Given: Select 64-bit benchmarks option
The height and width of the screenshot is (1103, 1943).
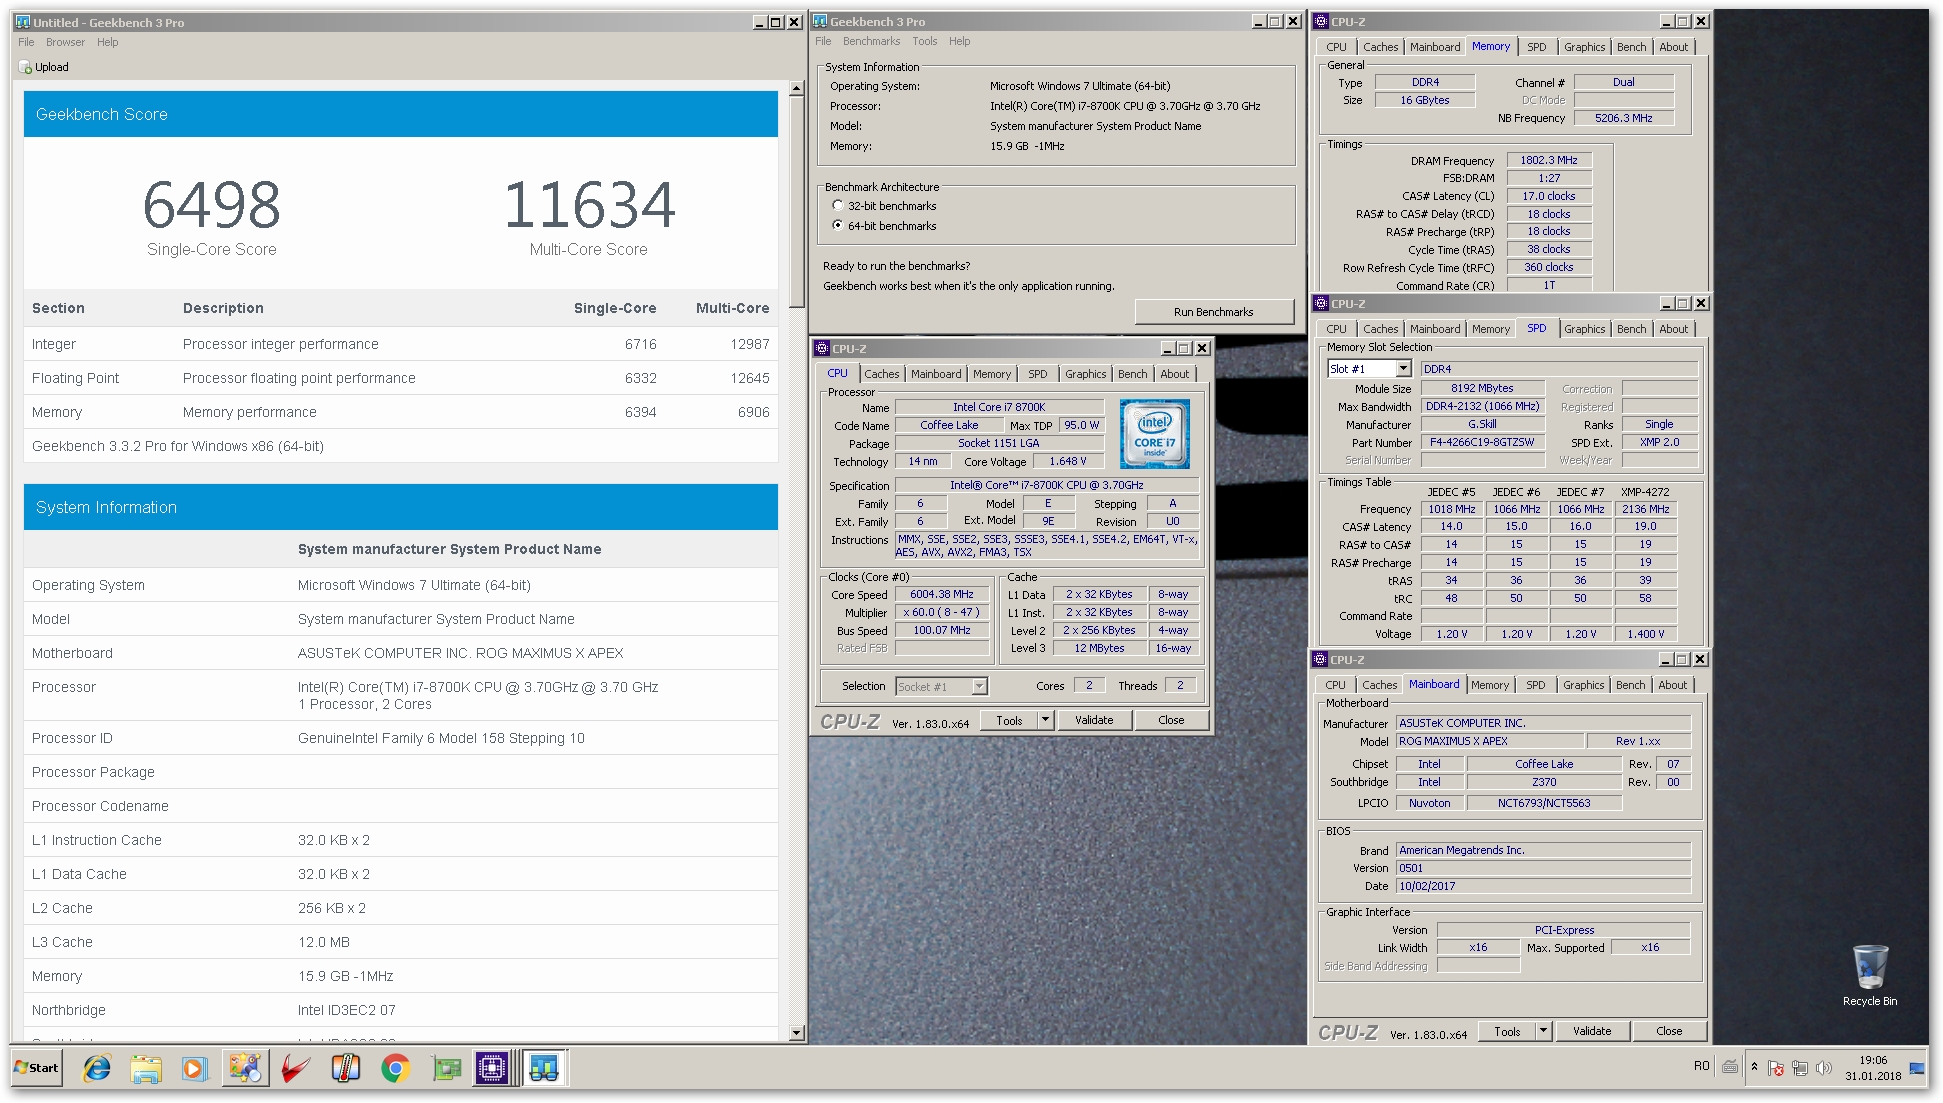Looking at the screenshot, I should 837,226.
